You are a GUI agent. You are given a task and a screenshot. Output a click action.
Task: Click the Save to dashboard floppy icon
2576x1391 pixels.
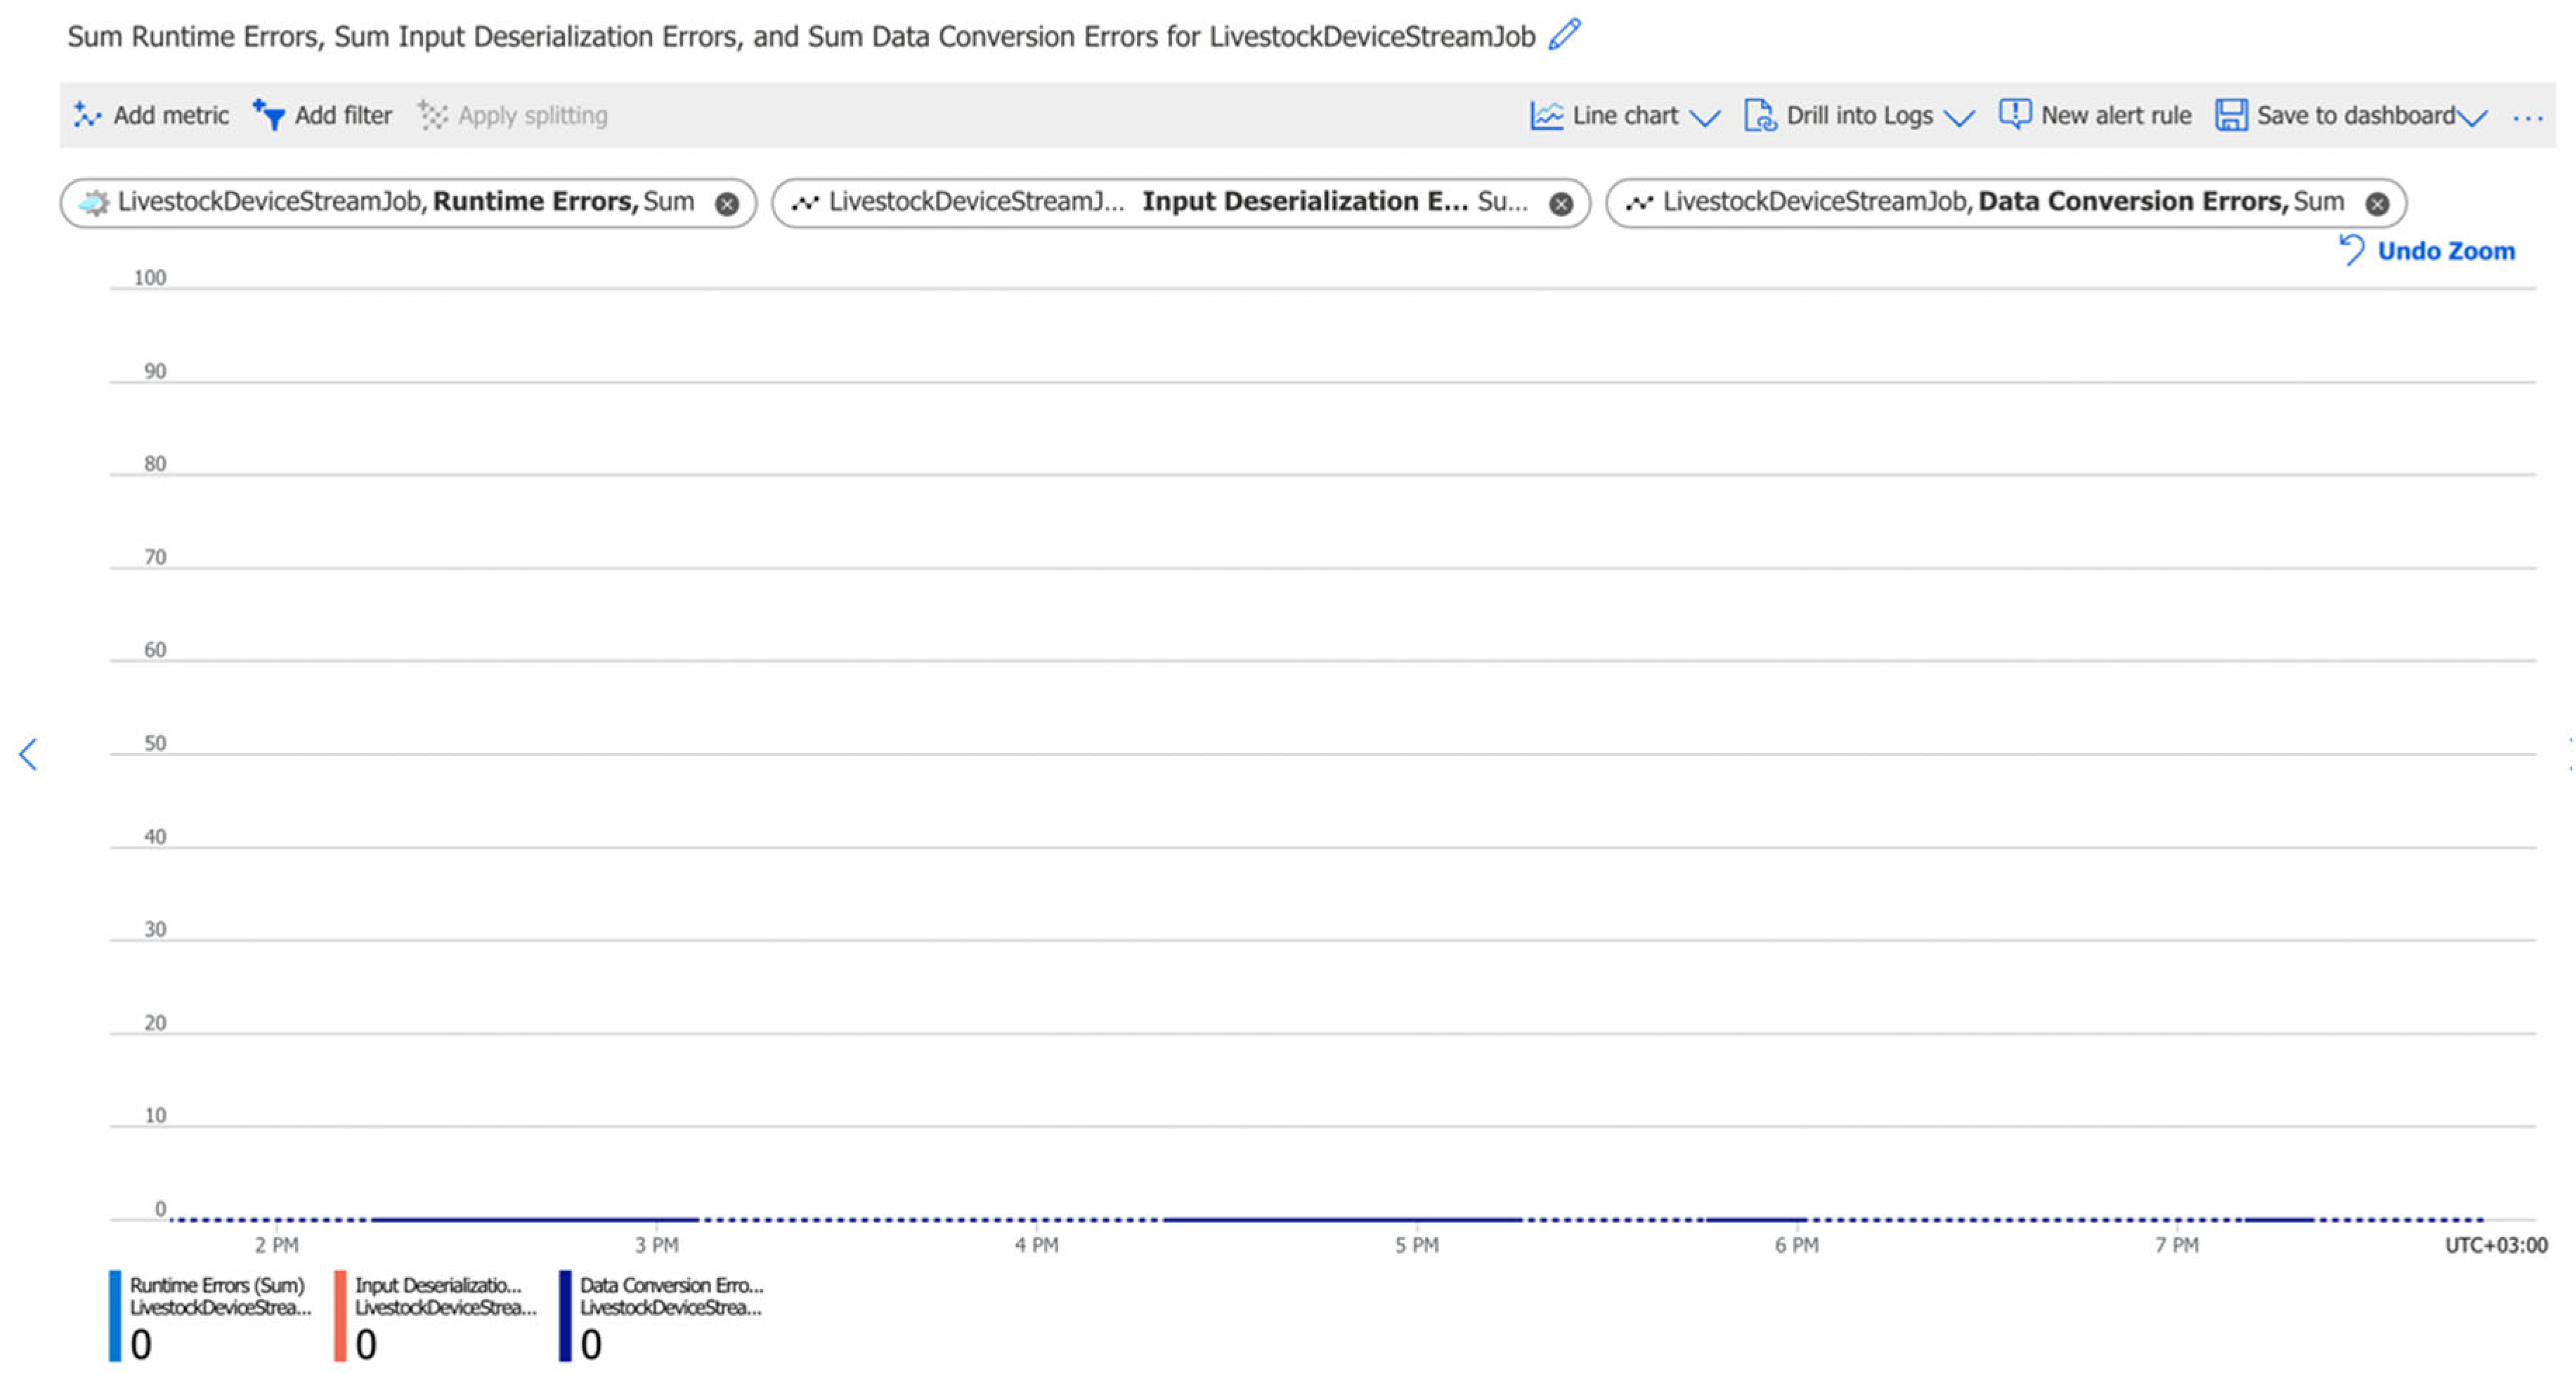2230,115
